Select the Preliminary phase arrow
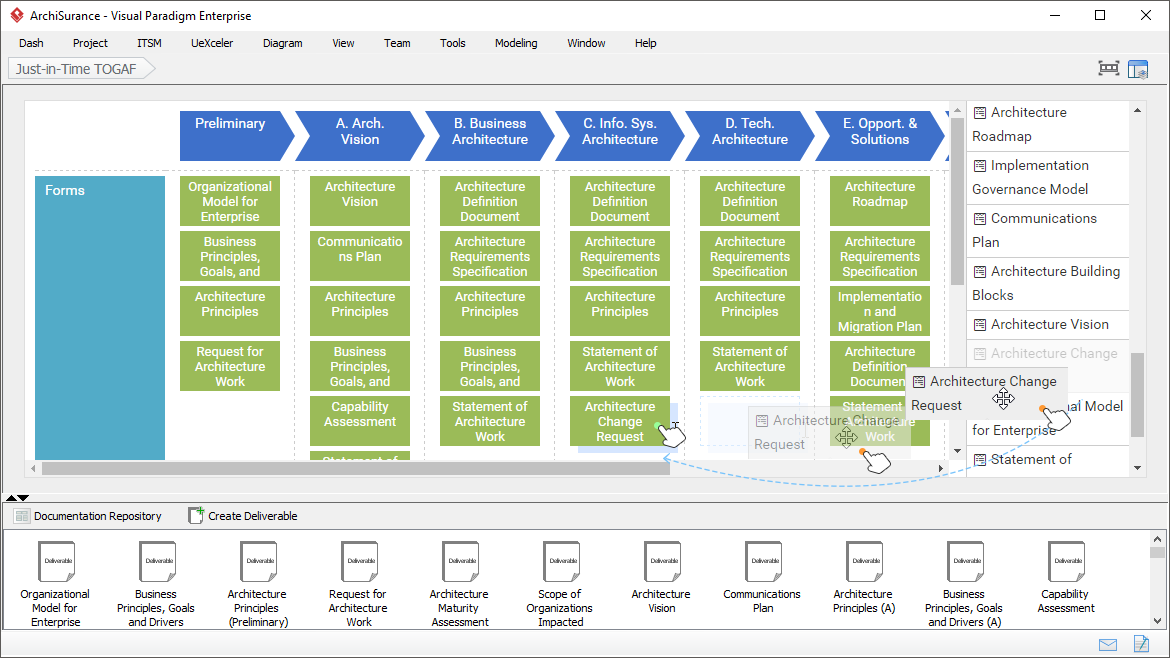The height and width of the screenshot is (658, 1170). coord(237,136)
